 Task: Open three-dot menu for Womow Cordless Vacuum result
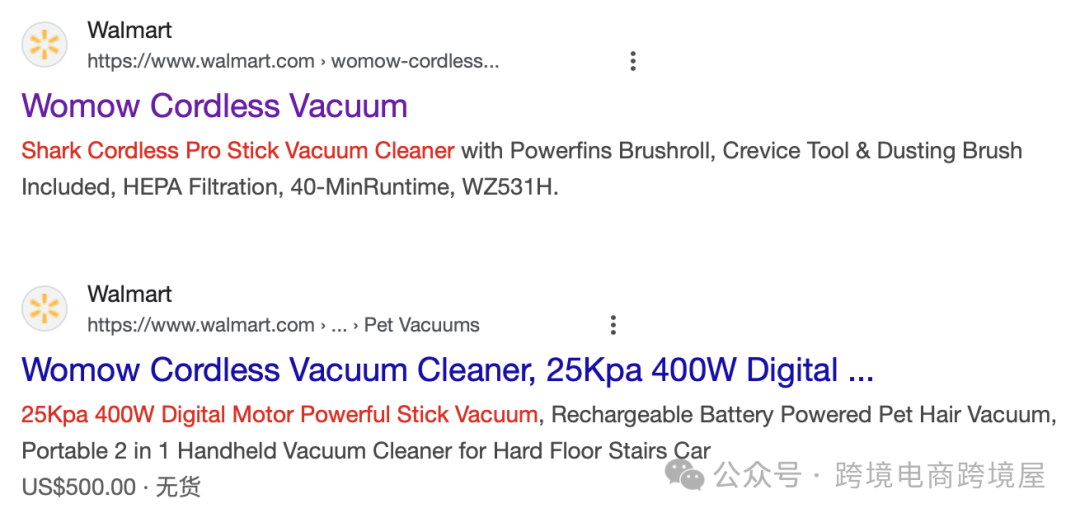click(x=632, y=61)
